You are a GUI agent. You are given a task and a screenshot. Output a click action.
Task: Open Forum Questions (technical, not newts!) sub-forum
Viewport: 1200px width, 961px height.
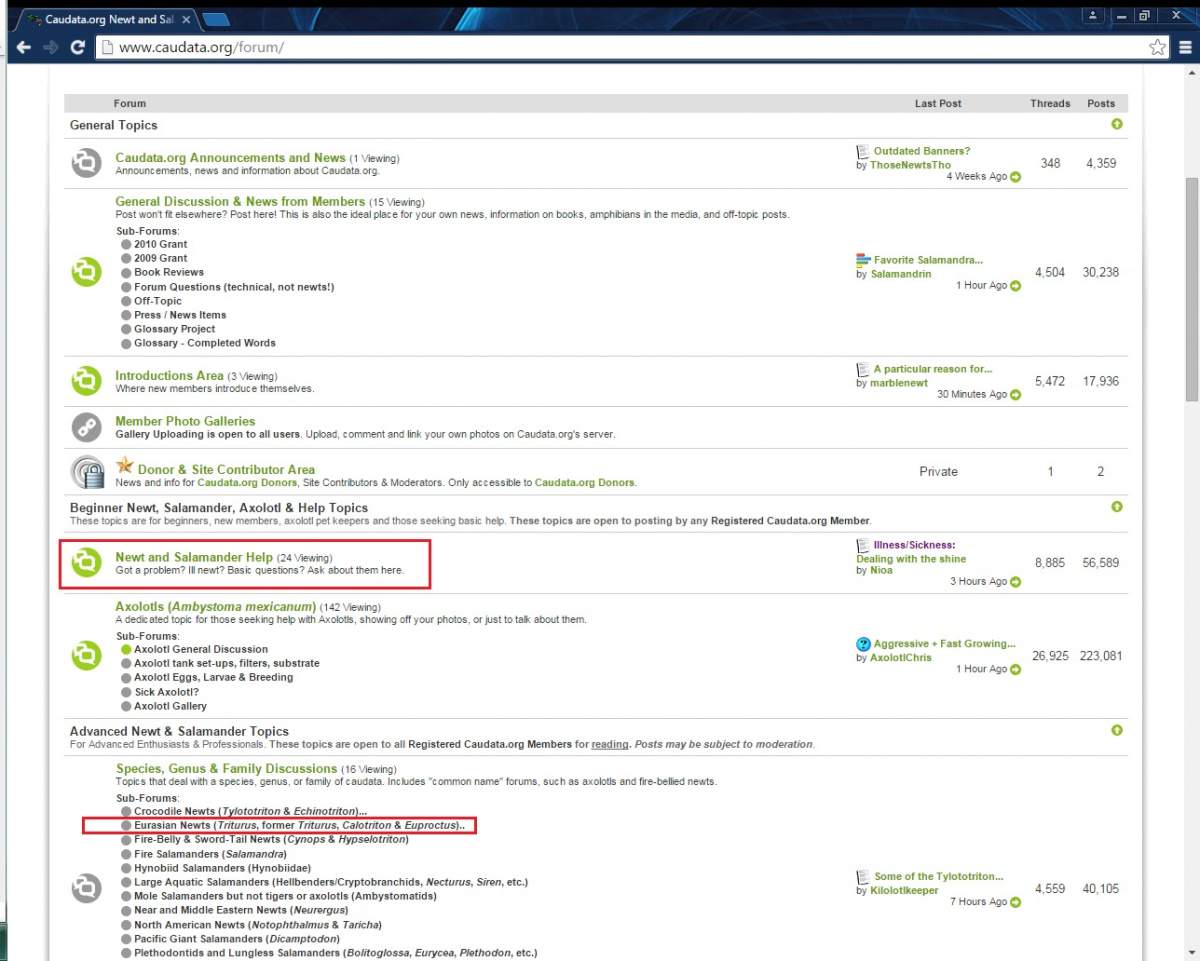234,287
